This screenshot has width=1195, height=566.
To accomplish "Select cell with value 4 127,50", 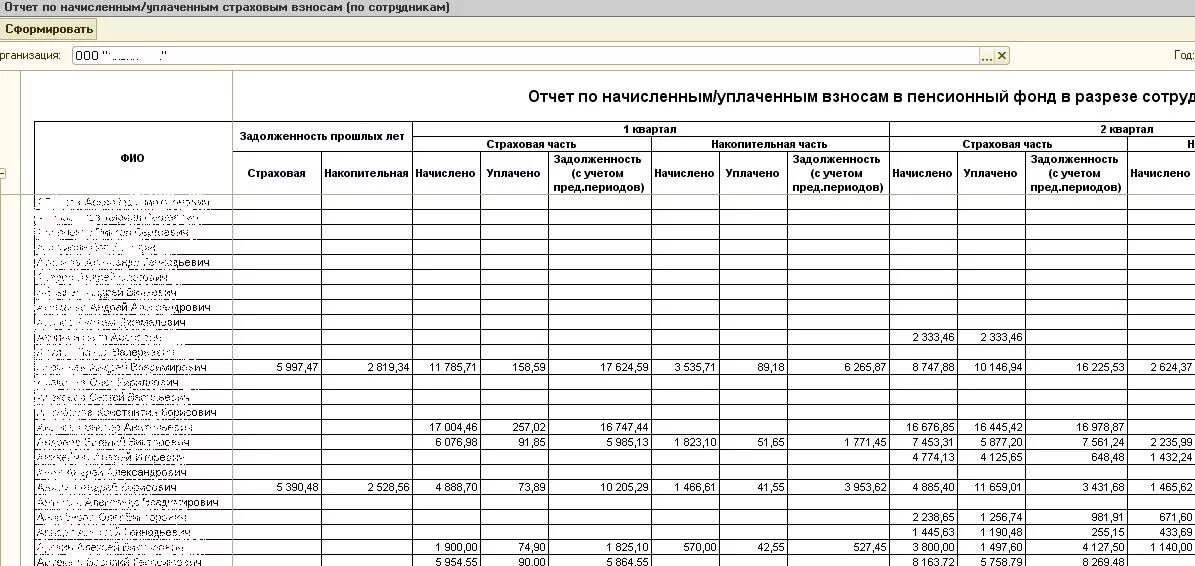I will pyautogui.click(x=1076, y=547).
